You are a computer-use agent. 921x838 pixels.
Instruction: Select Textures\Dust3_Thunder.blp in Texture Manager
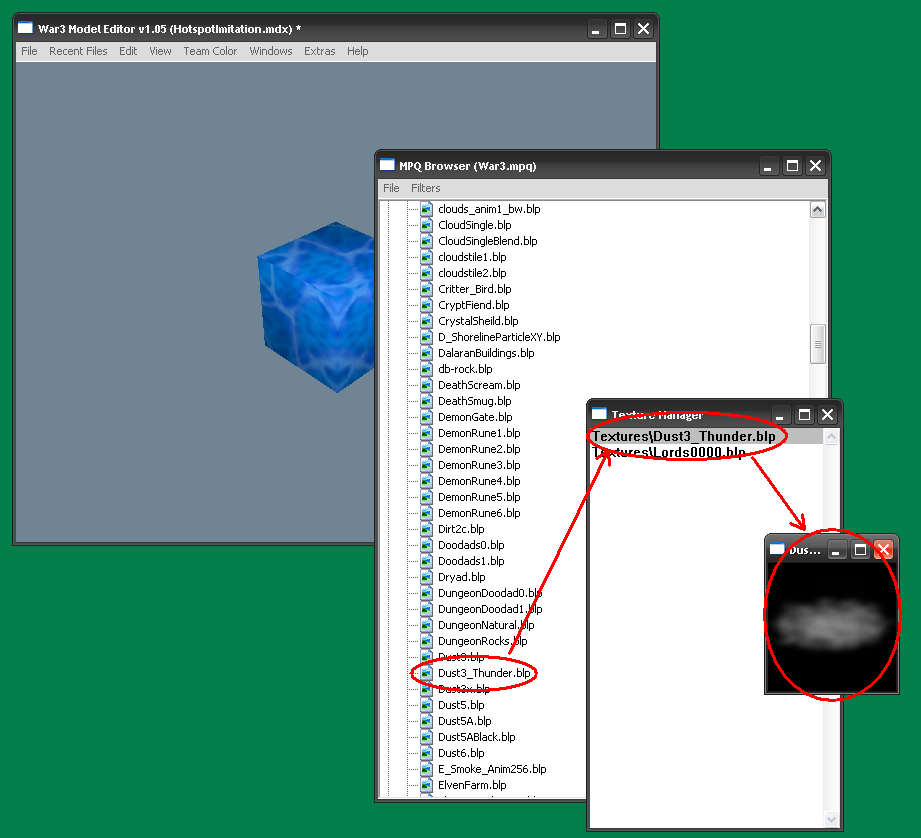pos(684,436)
